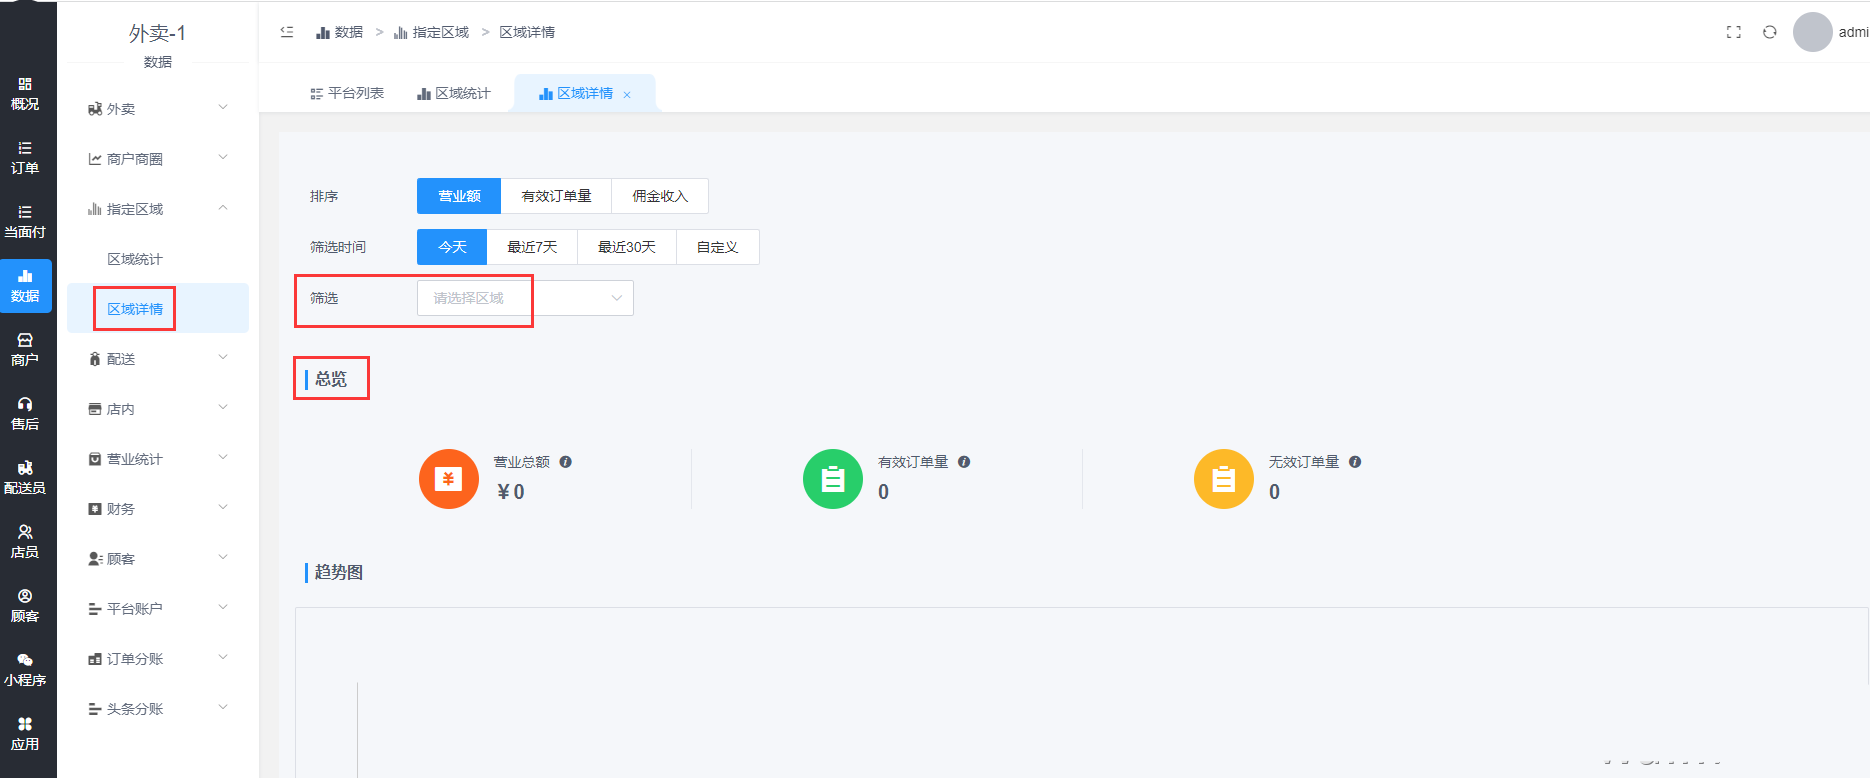Toggle fullscreen mode icon
Screen dimensions: 1870x778
(1734, 32)
